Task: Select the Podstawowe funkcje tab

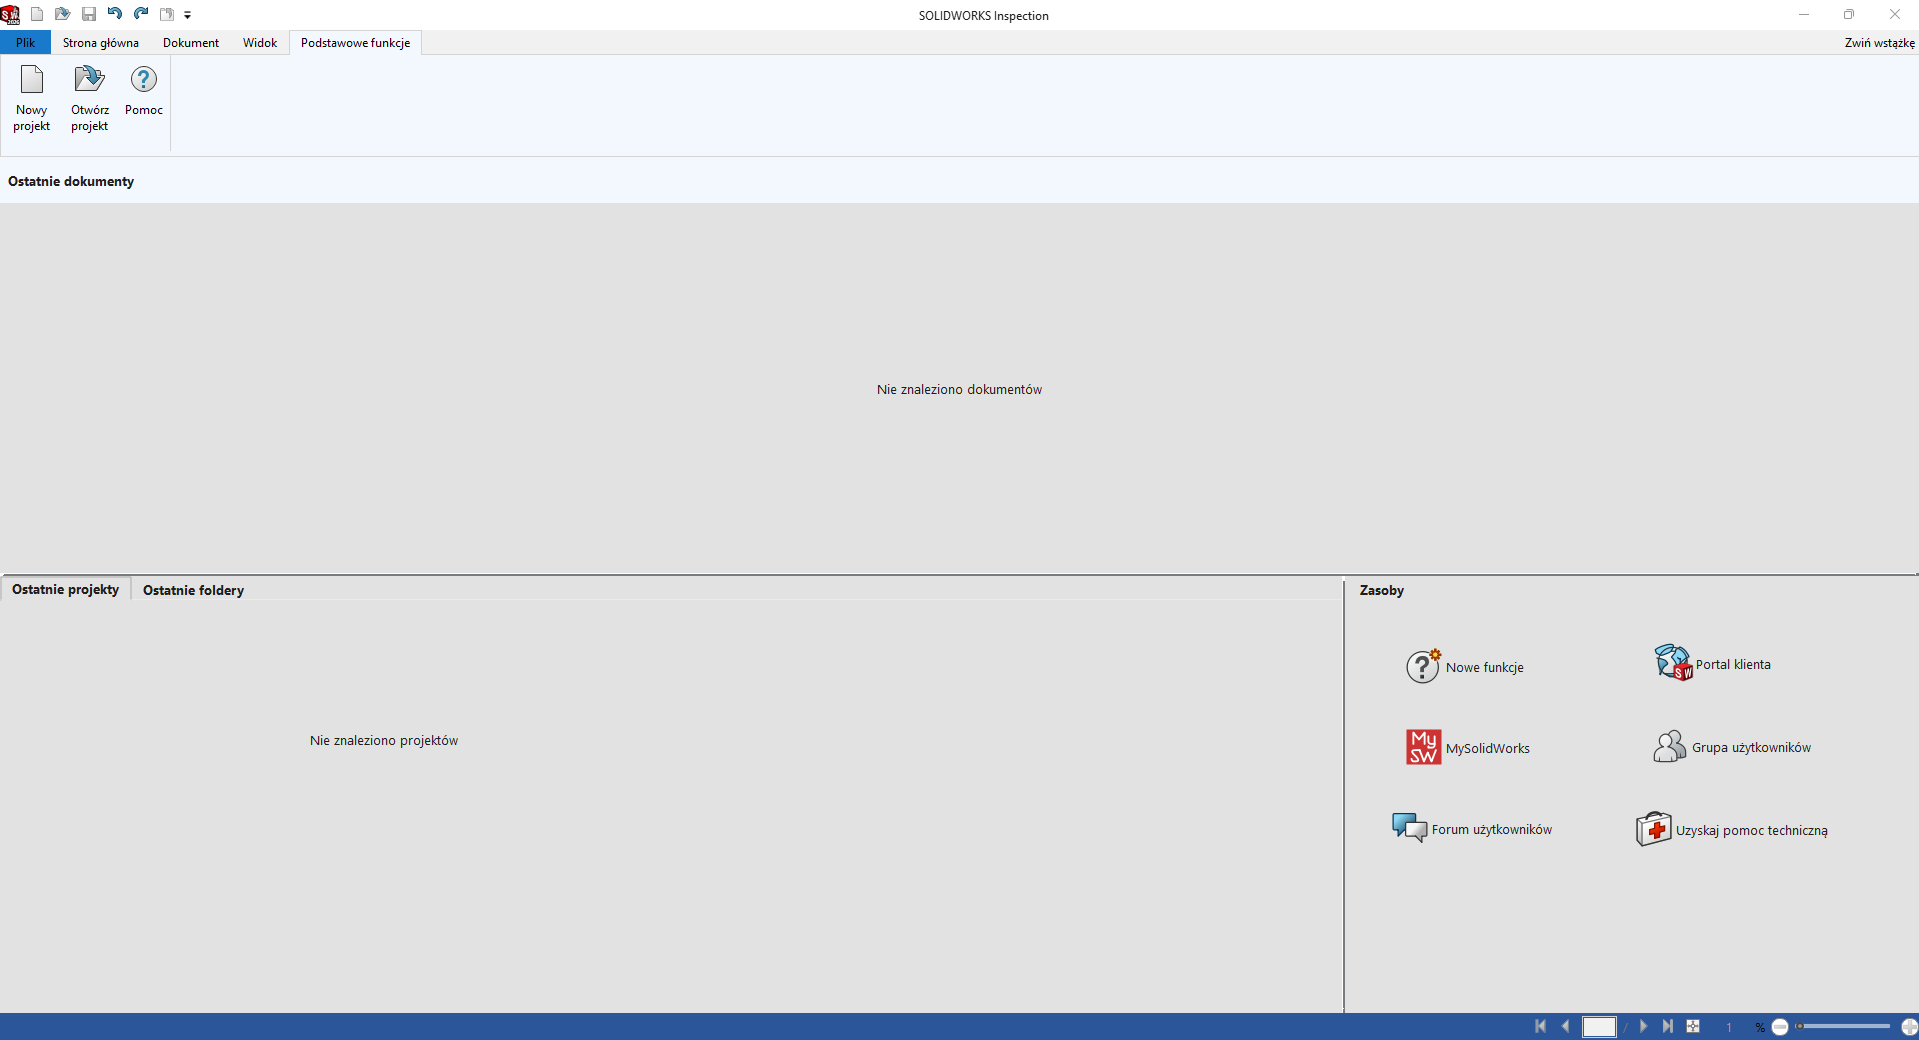Action: click(x=356, y=43)
